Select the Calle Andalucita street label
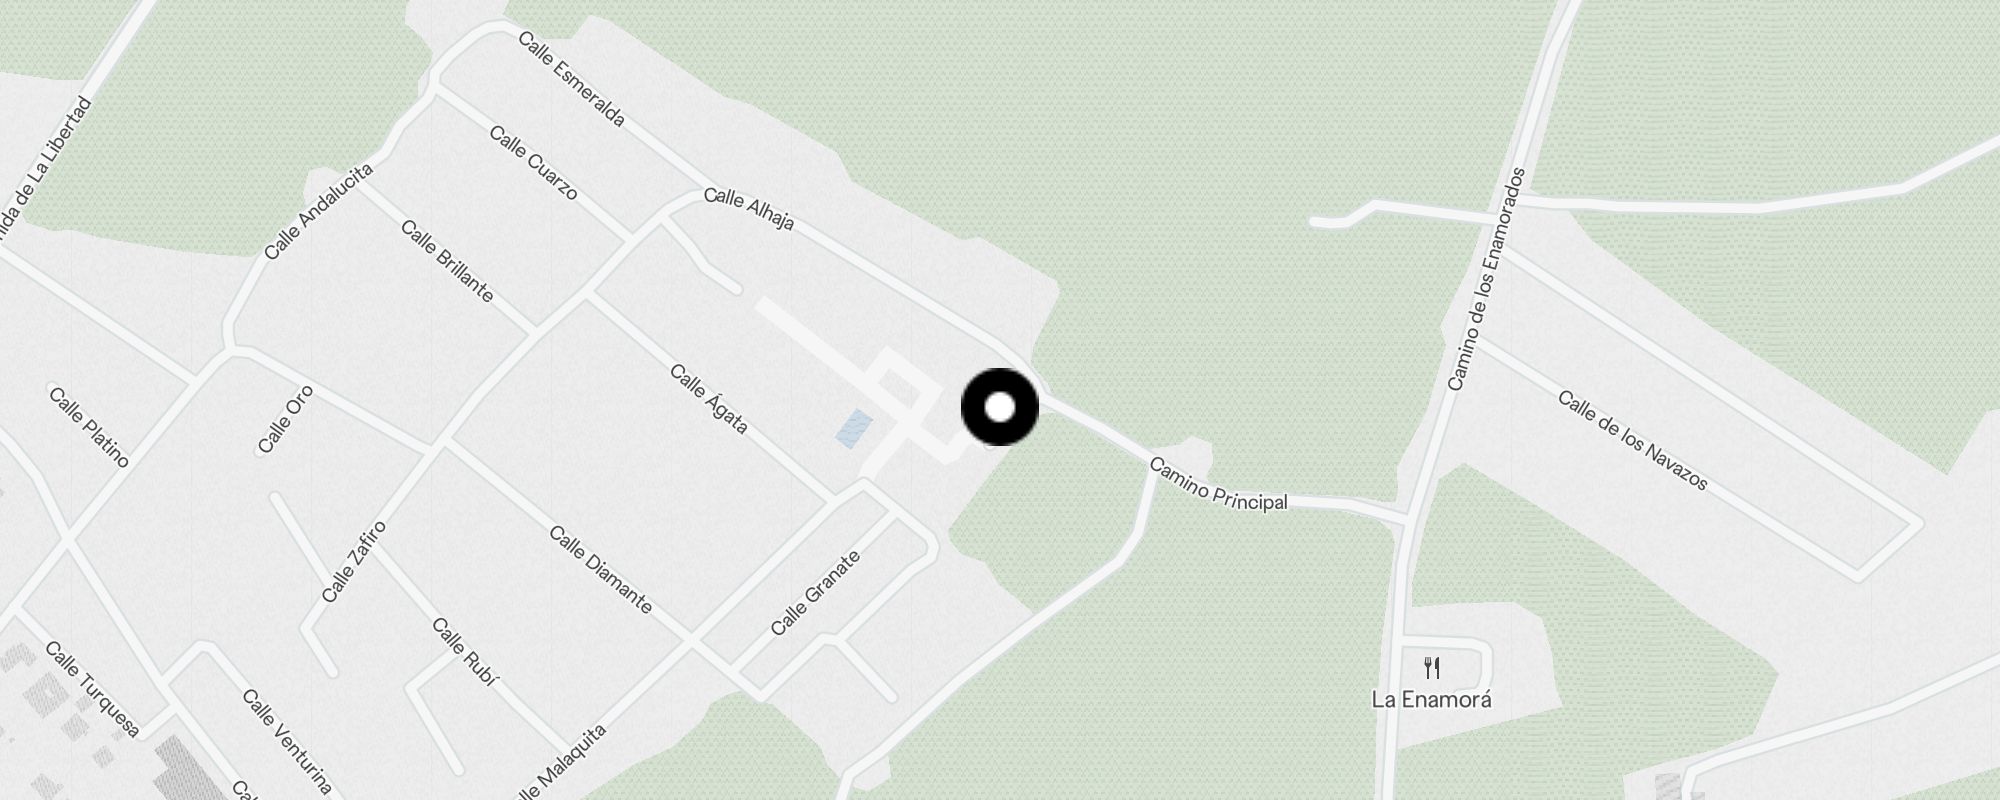The image size is (2000, 800). pos(319,211)
